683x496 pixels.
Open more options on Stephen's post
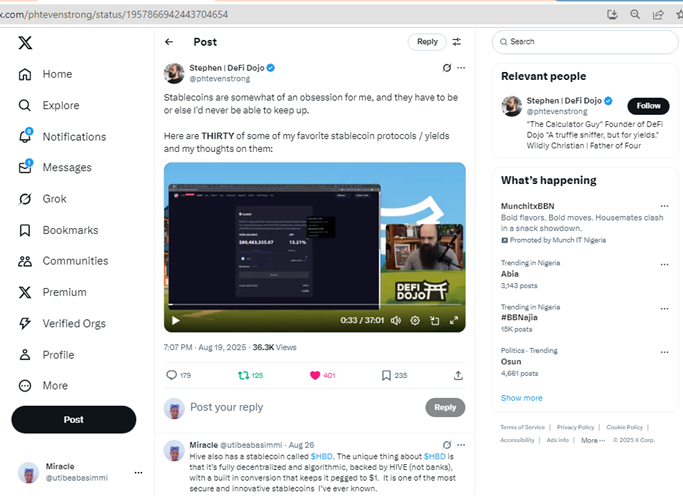tap(461, 67)
